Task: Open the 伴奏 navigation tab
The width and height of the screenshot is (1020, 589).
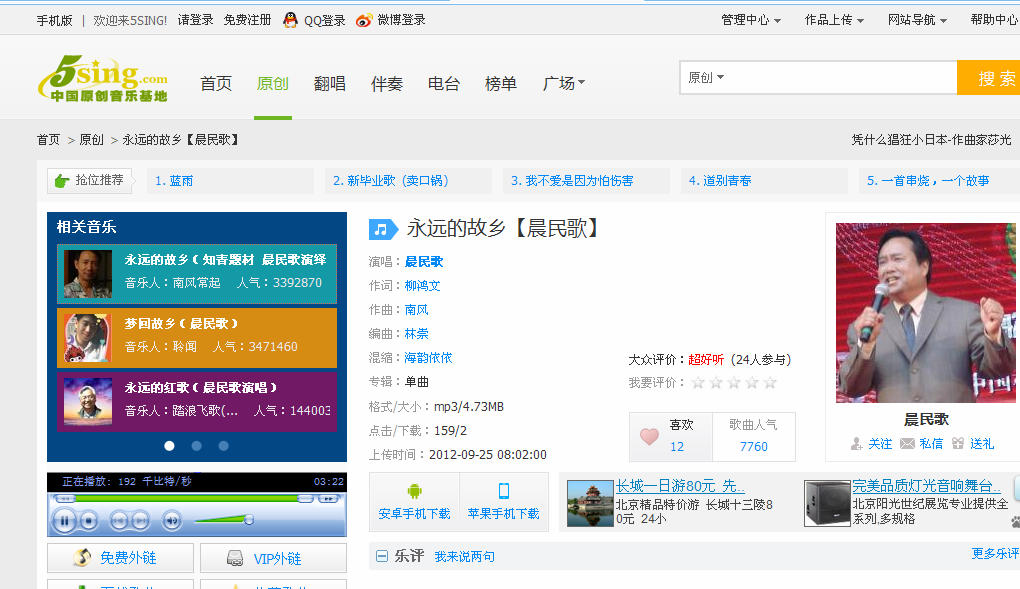Action: (x=387, y=83)
